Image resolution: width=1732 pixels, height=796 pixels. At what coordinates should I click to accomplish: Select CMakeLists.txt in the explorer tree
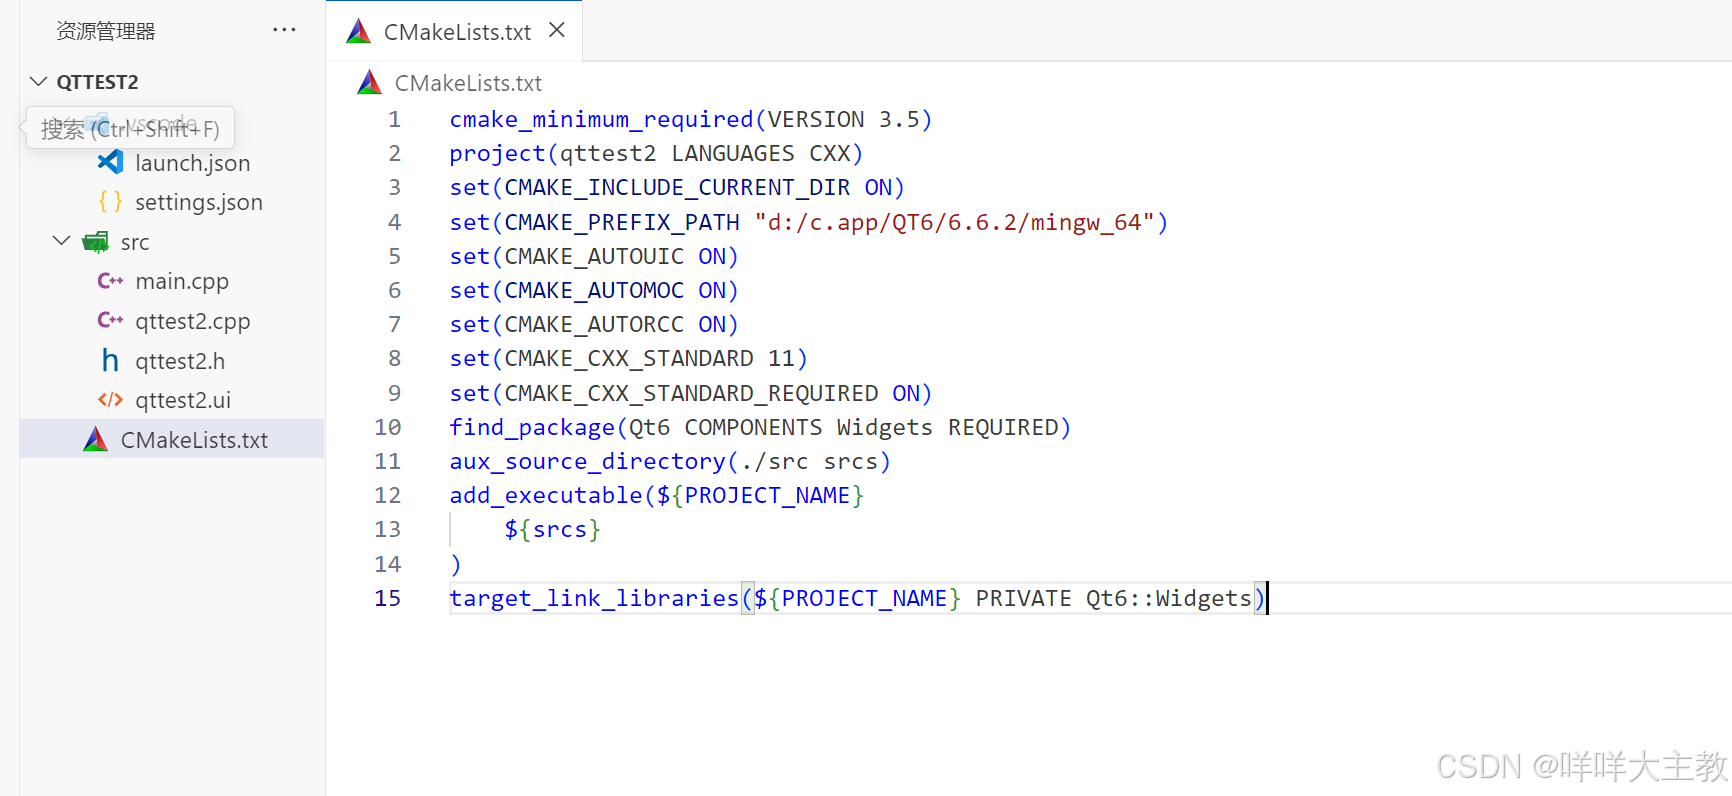pyautogui.click(x=194, y=440)
